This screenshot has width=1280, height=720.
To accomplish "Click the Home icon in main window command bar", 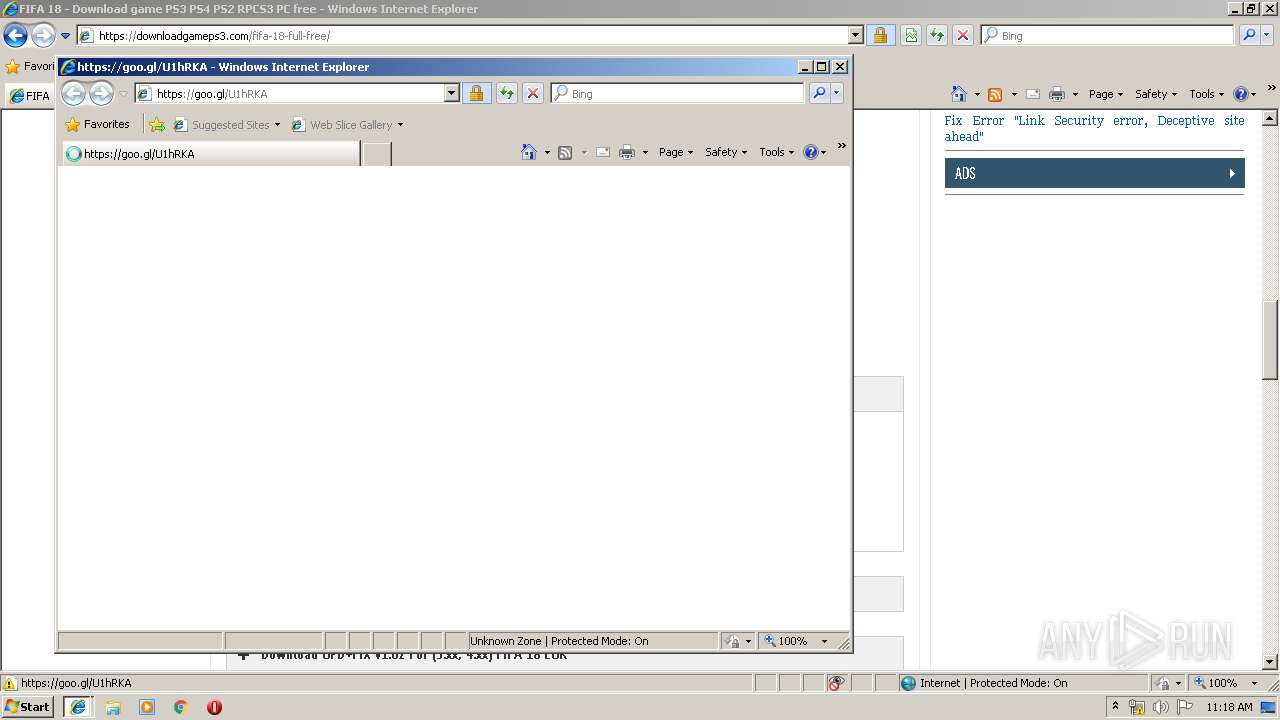I will 959,94.
